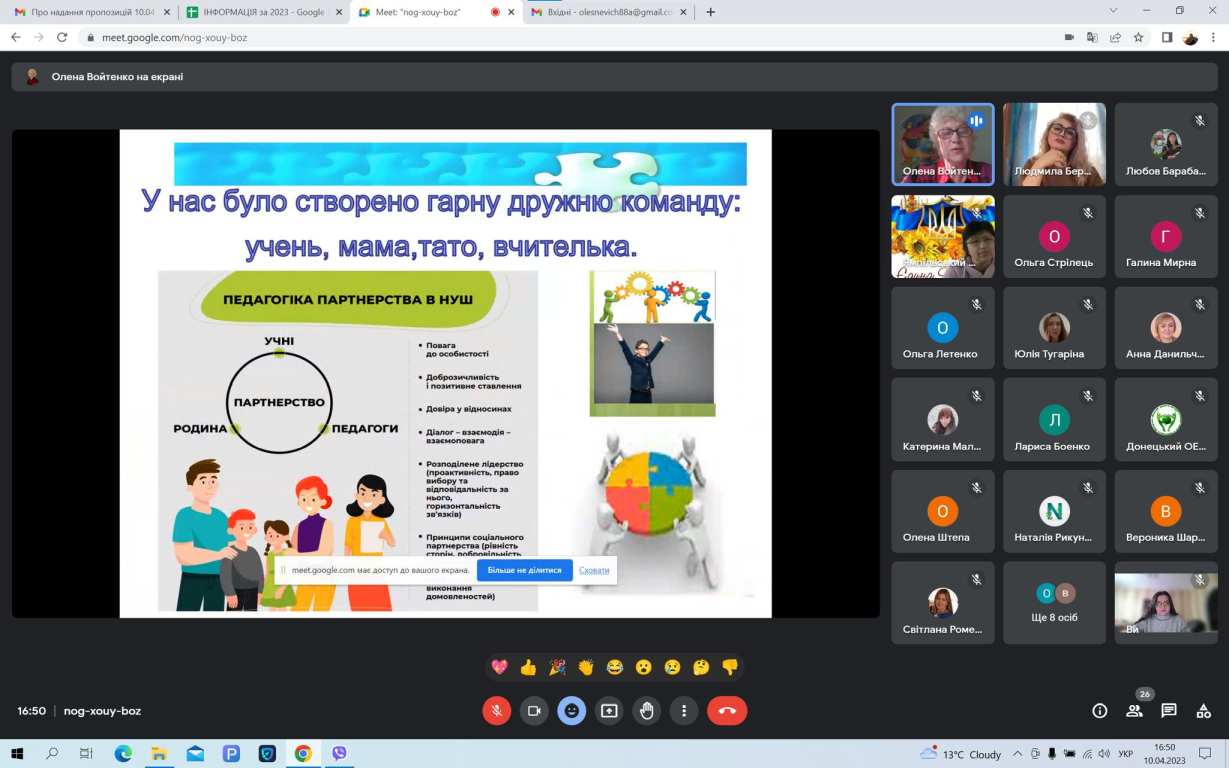
Task: Send the thumbs up reaction
Action: point(529,667)
